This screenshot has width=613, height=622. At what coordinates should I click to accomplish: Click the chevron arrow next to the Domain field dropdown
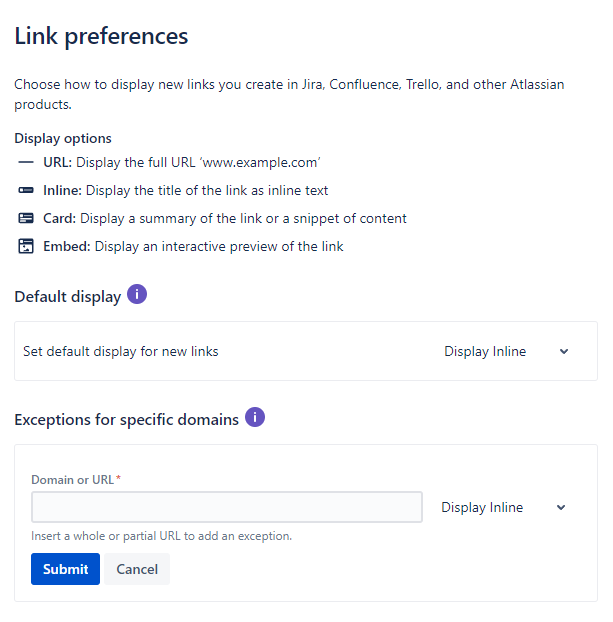(x=561, y=507)
